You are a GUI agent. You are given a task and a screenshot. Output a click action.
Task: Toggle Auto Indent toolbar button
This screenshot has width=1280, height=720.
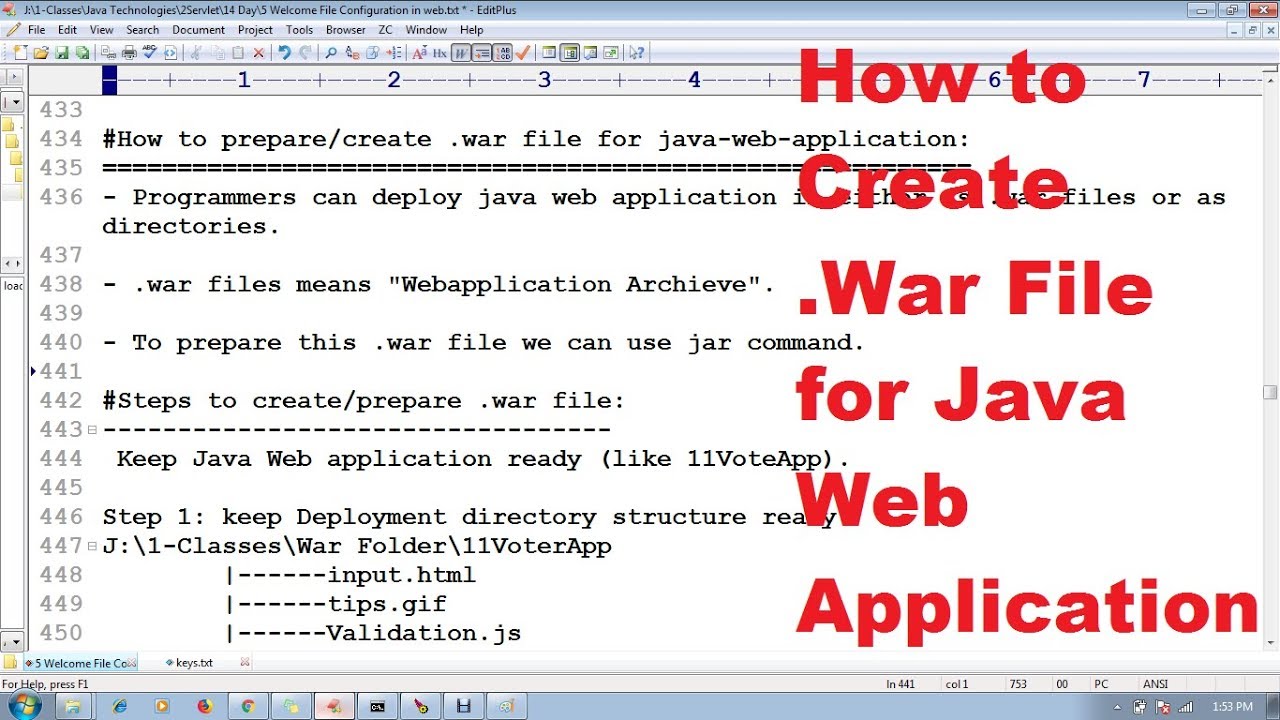click(x=482, y=52)
